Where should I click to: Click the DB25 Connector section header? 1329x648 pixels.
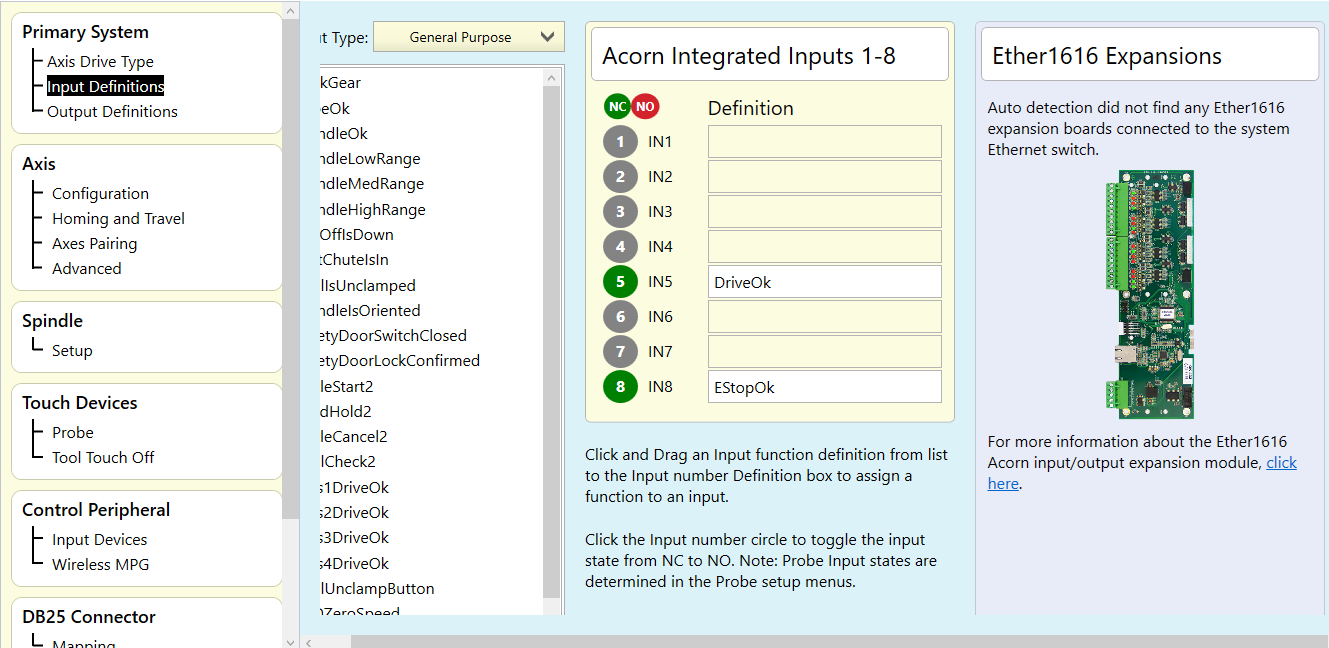(89, 617)
